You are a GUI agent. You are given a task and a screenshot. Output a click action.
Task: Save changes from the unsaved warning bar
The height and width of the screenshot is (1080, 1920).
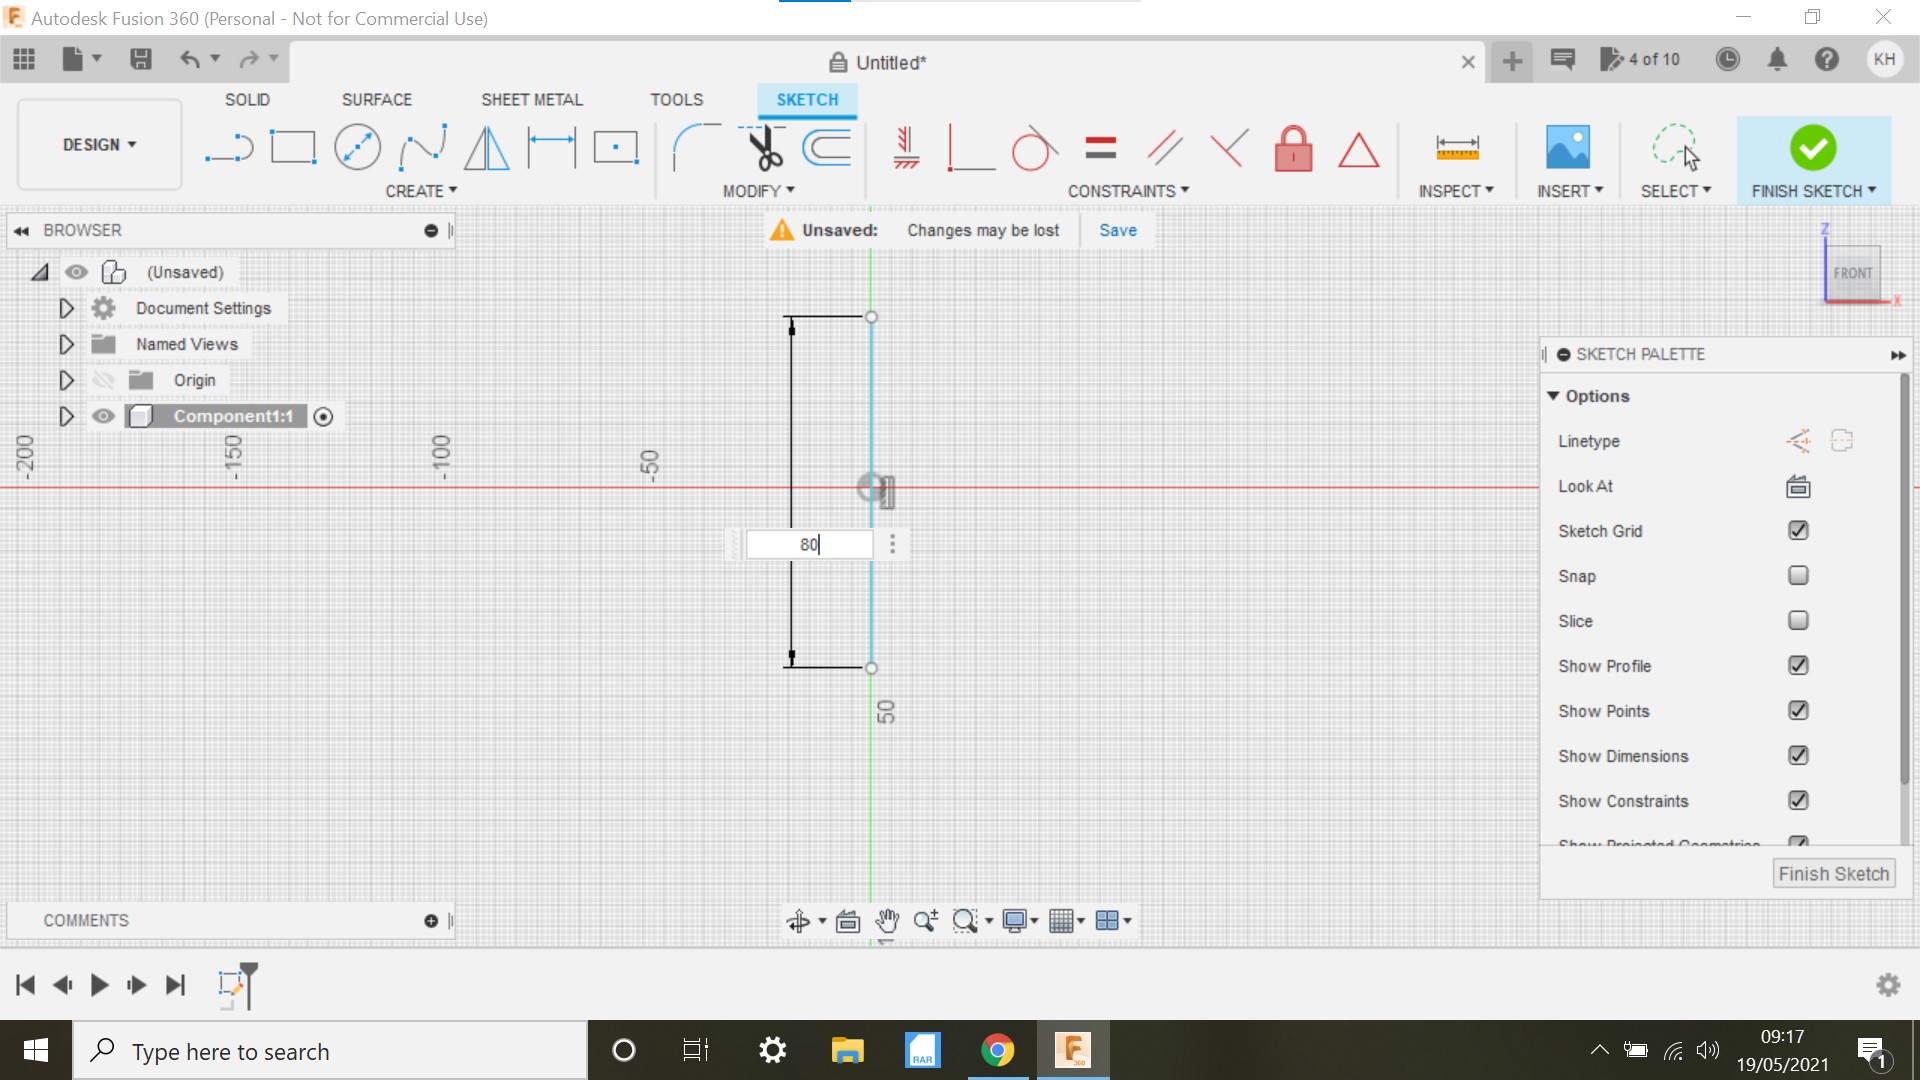point(1117,230)
